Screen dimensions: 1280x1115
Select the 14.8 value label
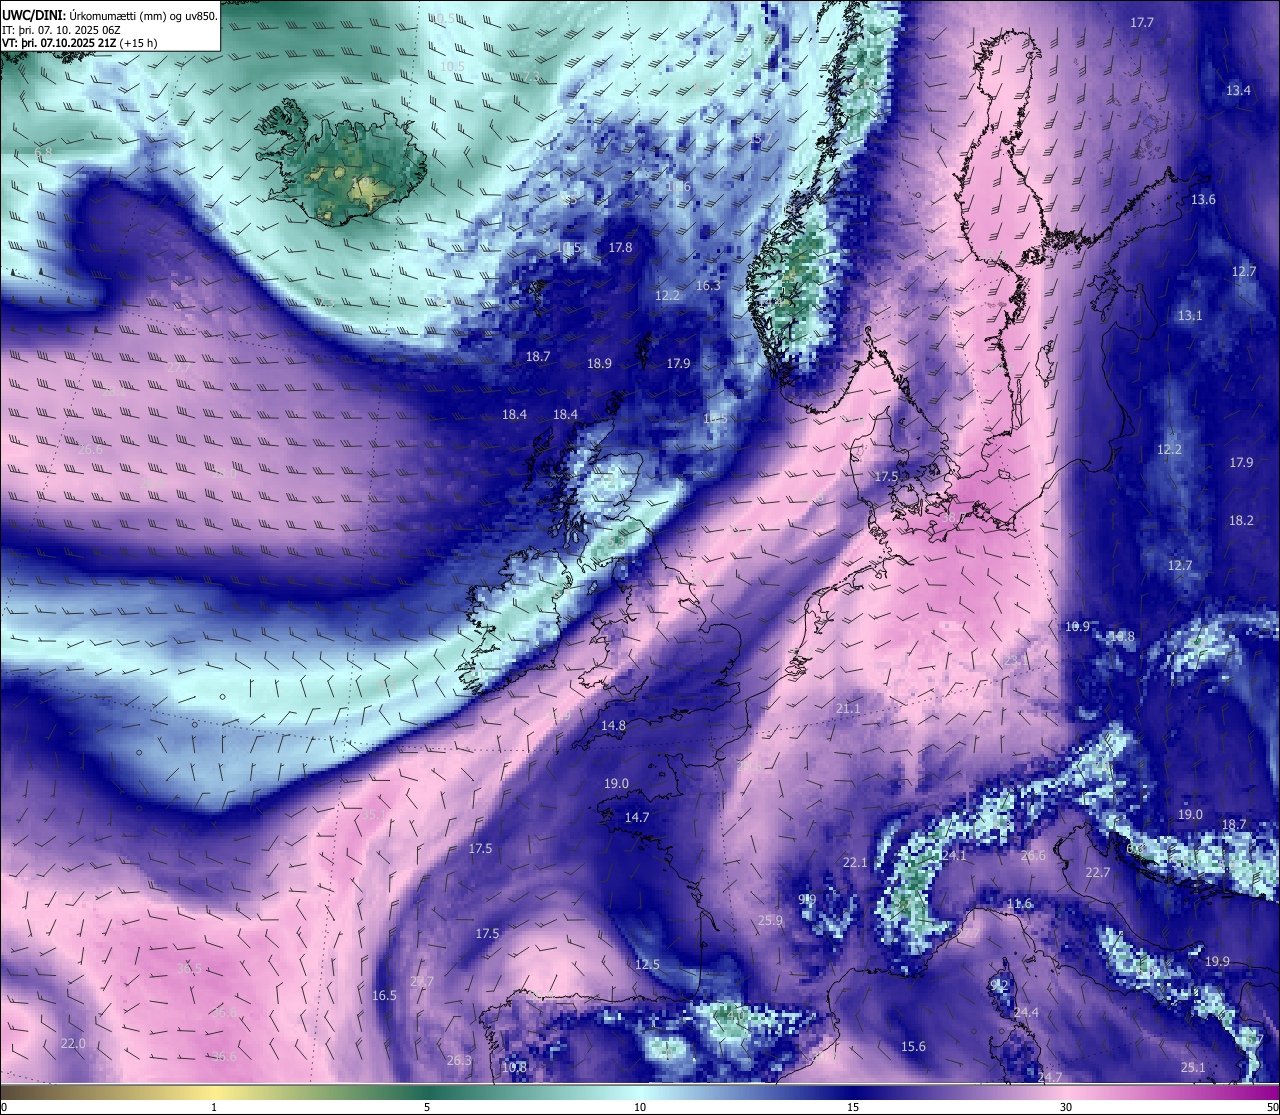(x=613, y=725)
